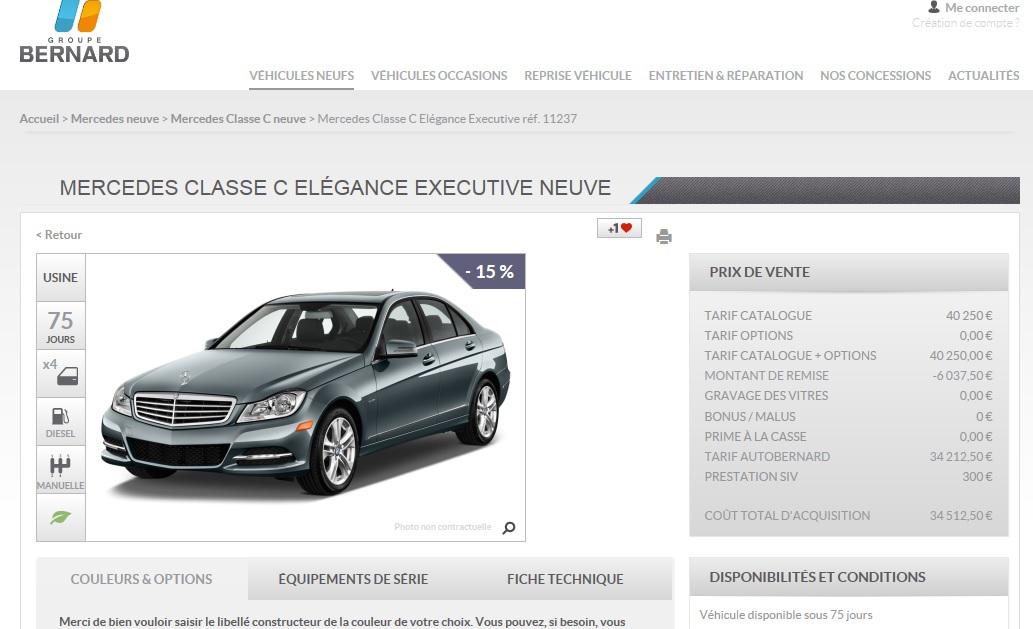
Task: Click the printer icon
Action: (663, 237)
